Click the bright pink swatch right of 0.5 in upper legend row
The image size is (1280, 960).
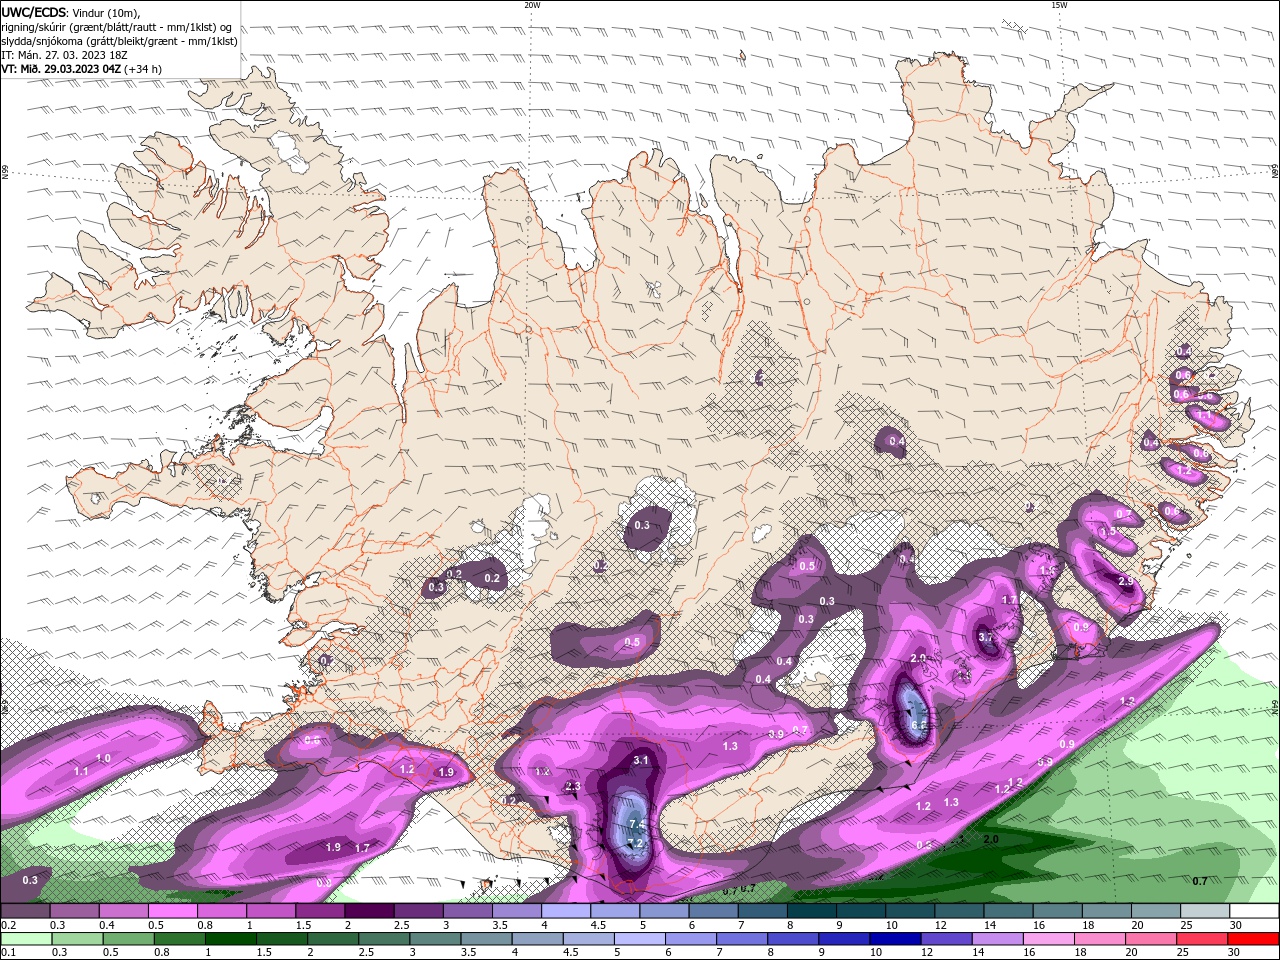(x=173, y=911)
